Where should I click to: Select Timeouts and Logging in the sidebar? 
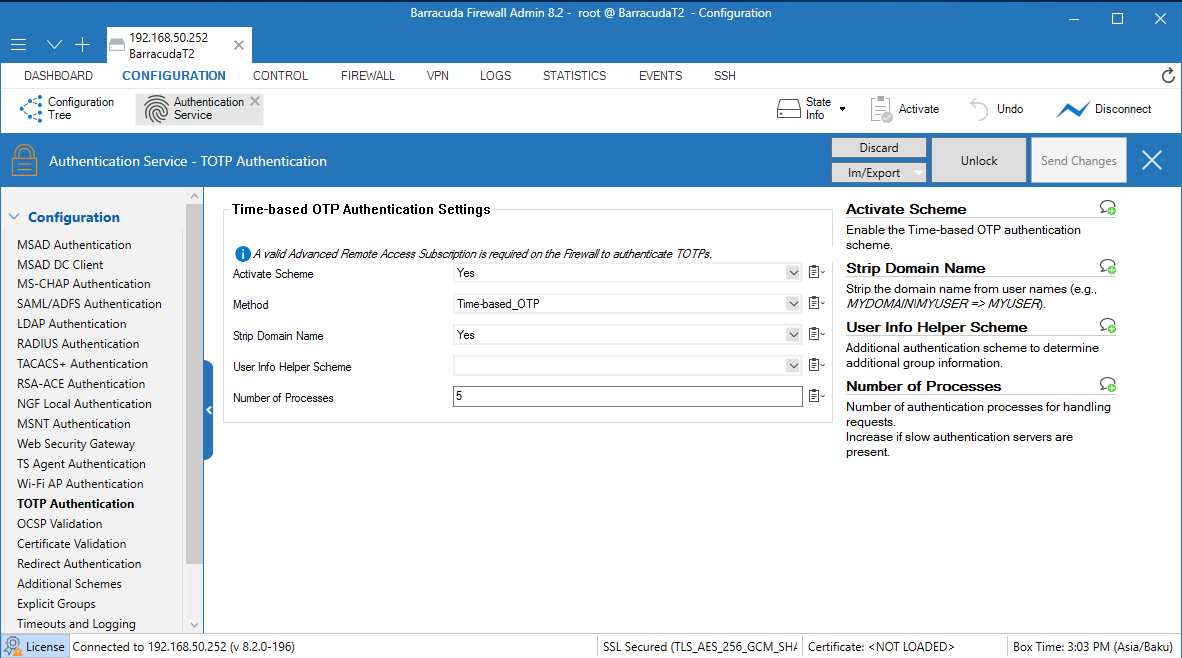(76, 624)
